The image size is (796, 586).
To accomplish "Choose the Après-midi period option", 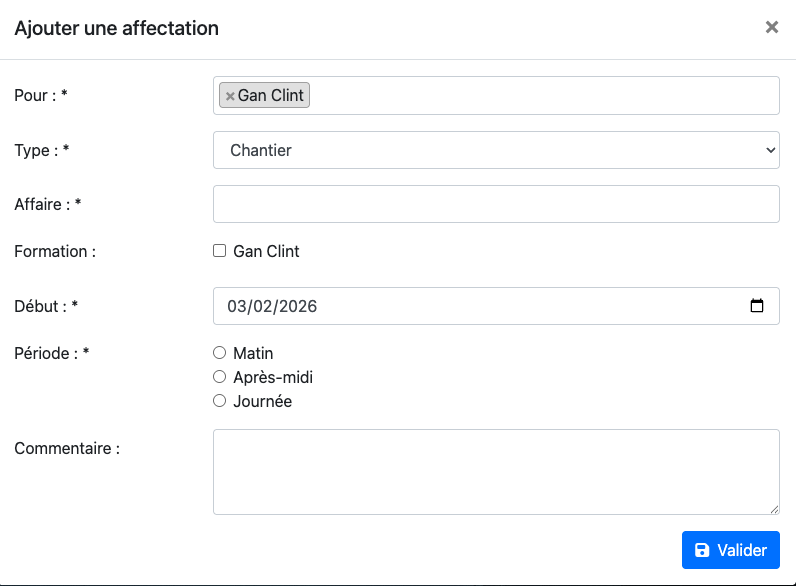I will pyautogui.click(x=220, y=377).
